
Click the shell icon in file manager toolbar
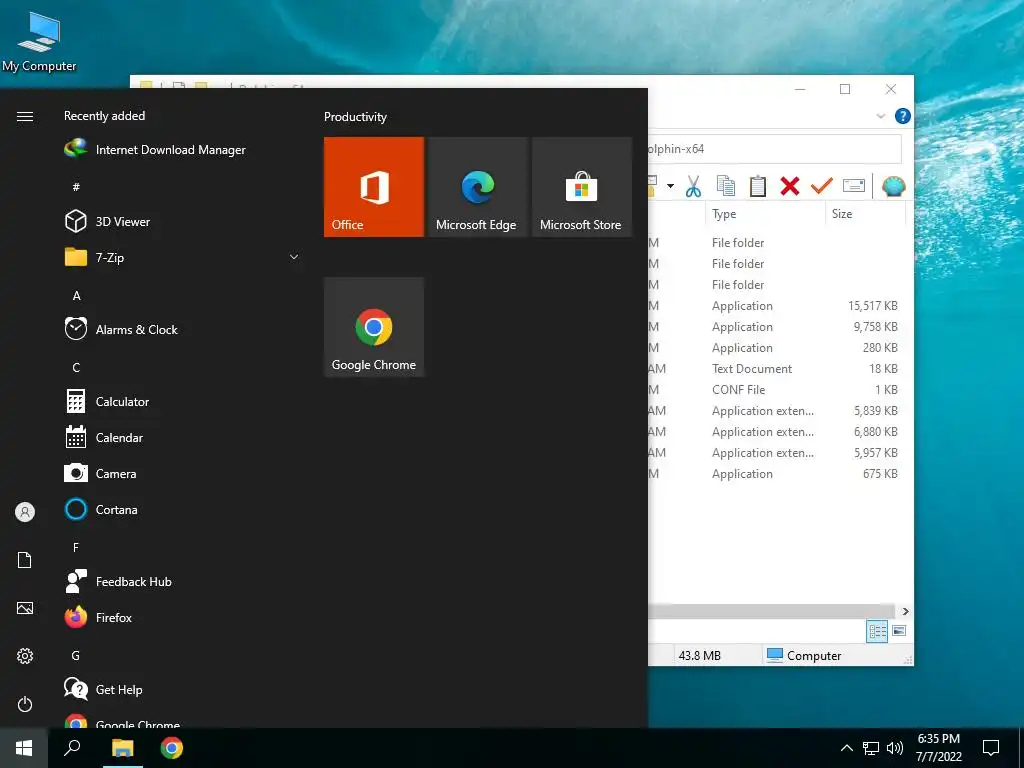pyautogui.click(x=893, y=186)
